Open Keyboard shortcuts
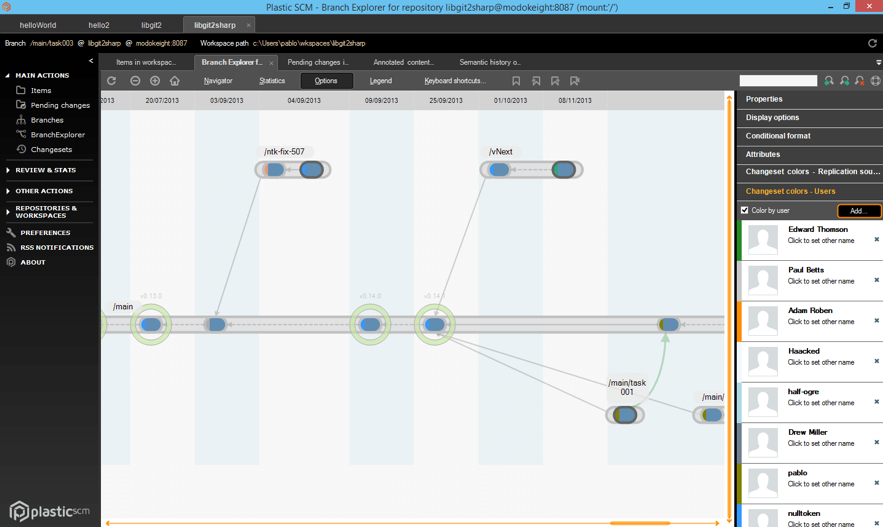The height and width of the screenshot is (527, 883). [x=454, y=81]
